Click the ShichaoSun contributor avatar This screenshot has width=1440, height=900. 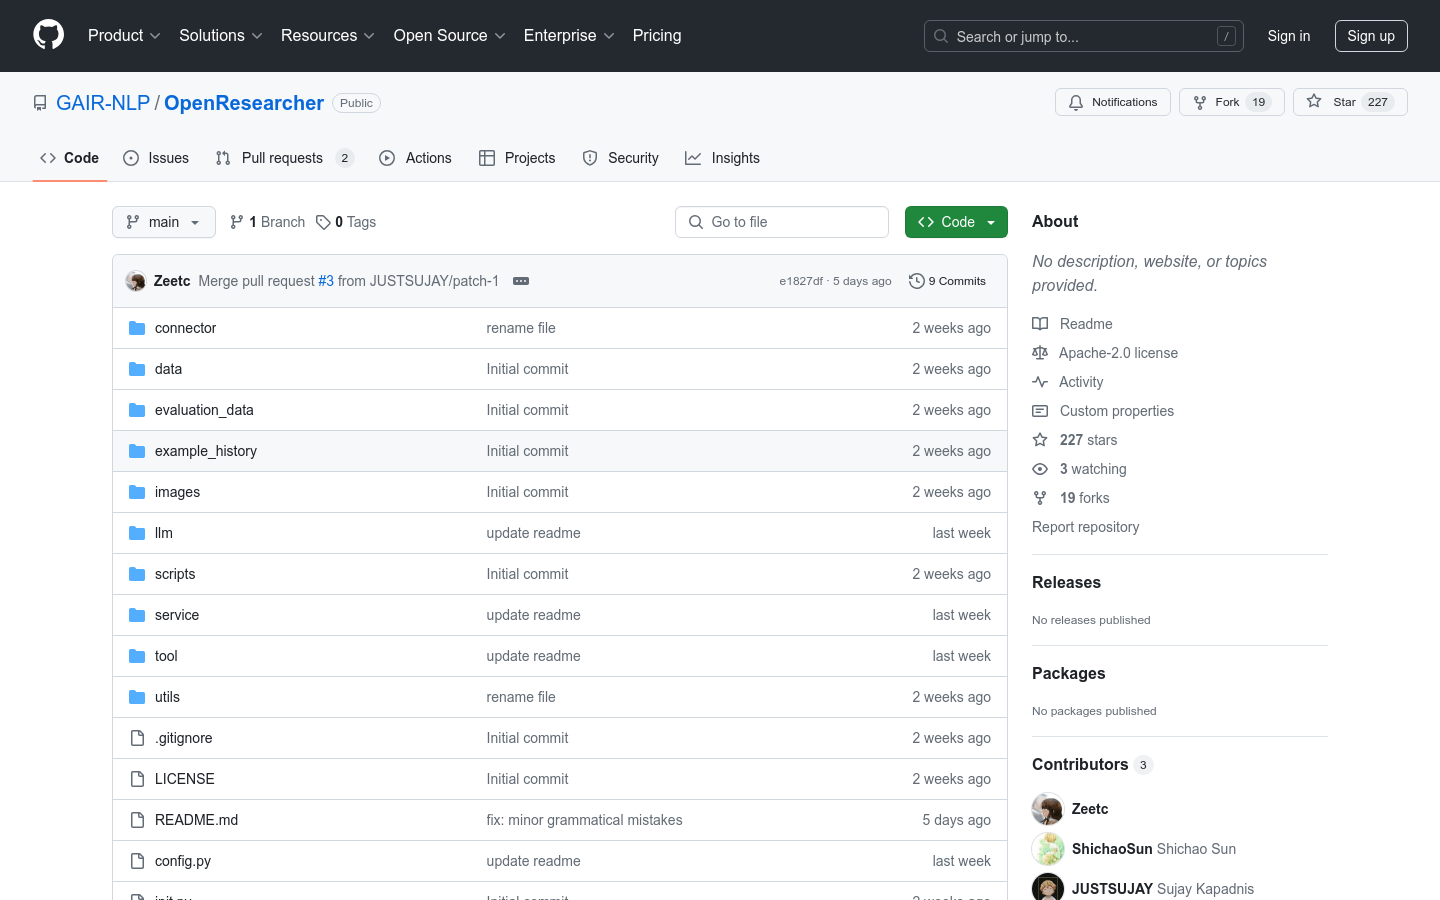point(1048,849)
